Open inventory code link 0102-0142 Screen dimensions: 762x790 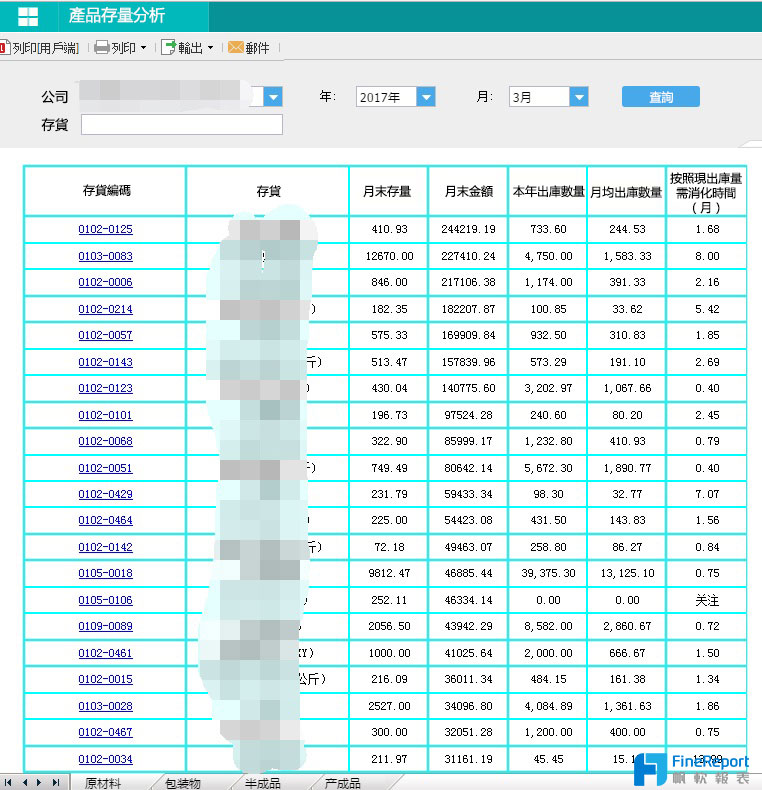[x=105, y=547]
